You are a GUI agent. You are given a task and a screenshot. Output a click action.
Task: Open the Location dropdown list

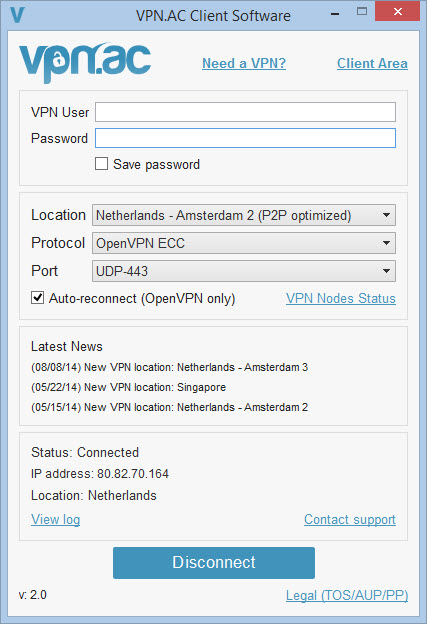[x=244, y=215]
